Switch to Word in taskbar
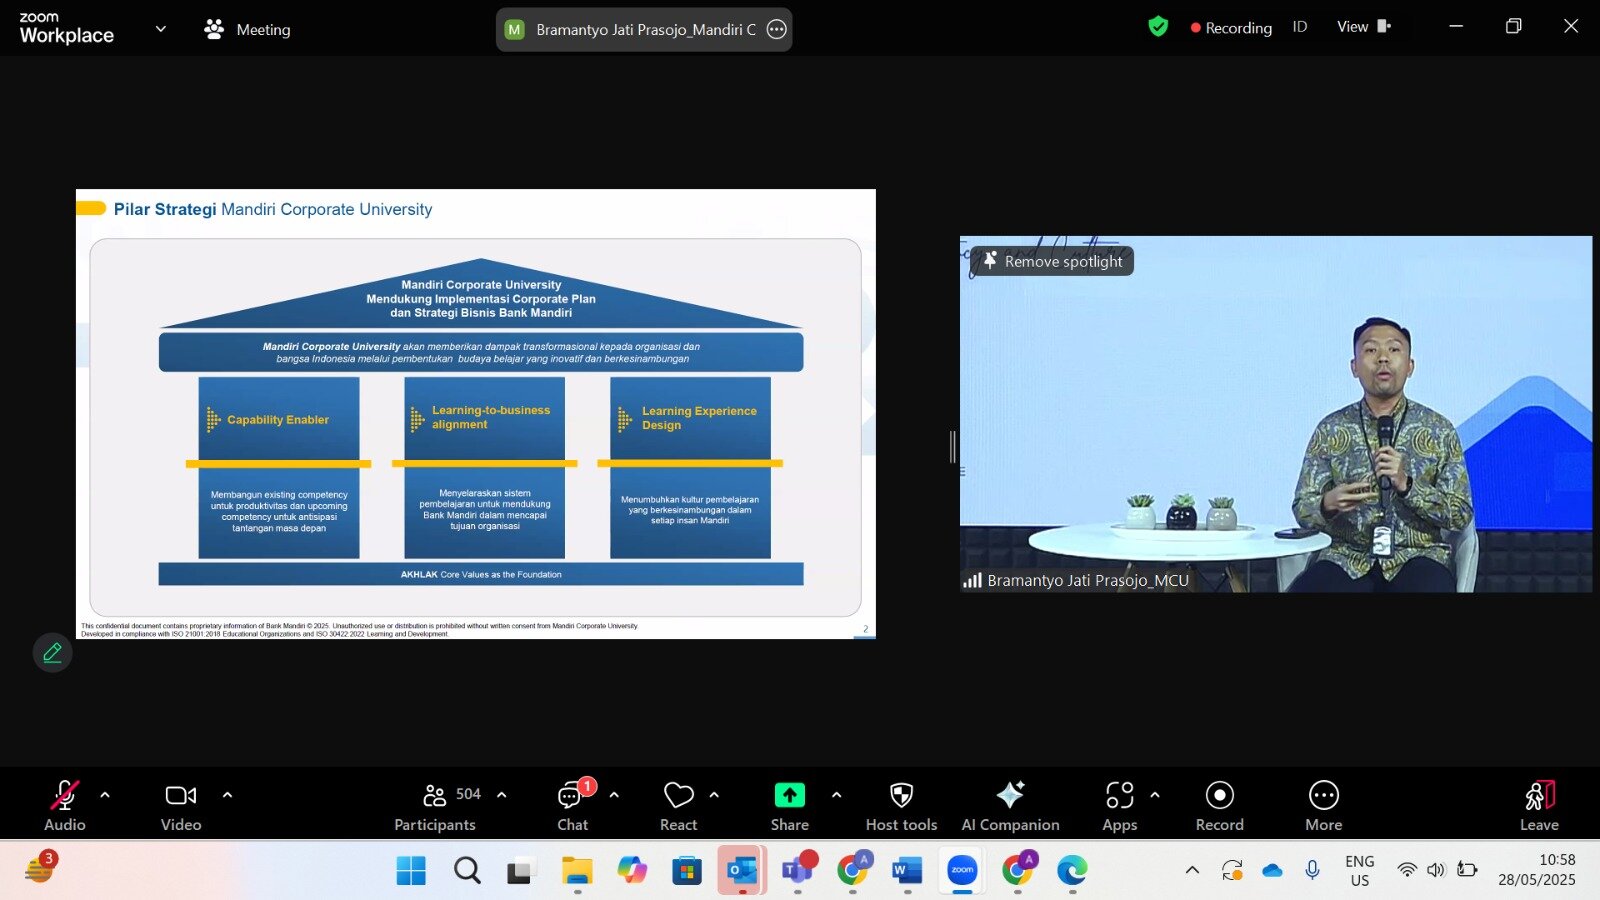 (x=907, y=871)
